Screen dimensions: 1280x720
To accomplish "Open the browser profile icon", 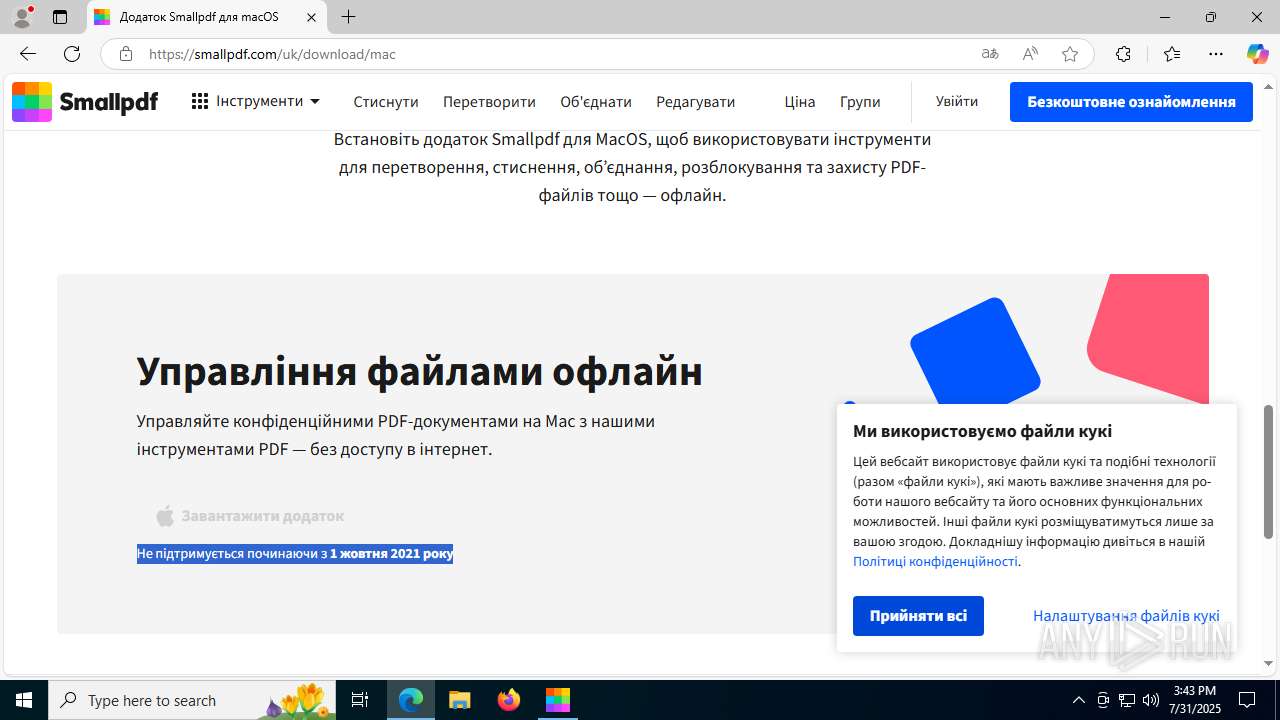I will coord(22,17).
